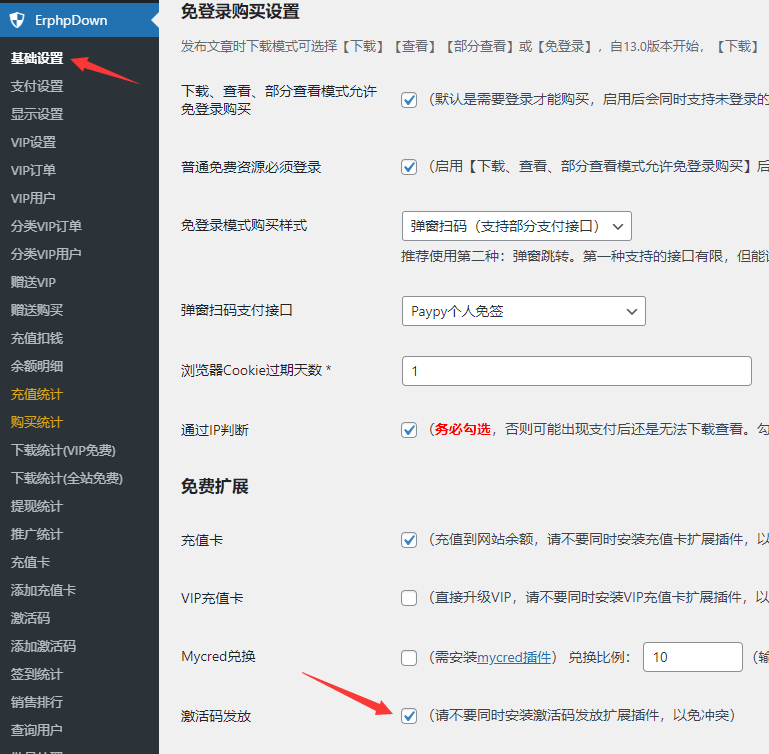769x754 pixels.
Task: Go to 赠送VIP page
Action: coord(33,282)
